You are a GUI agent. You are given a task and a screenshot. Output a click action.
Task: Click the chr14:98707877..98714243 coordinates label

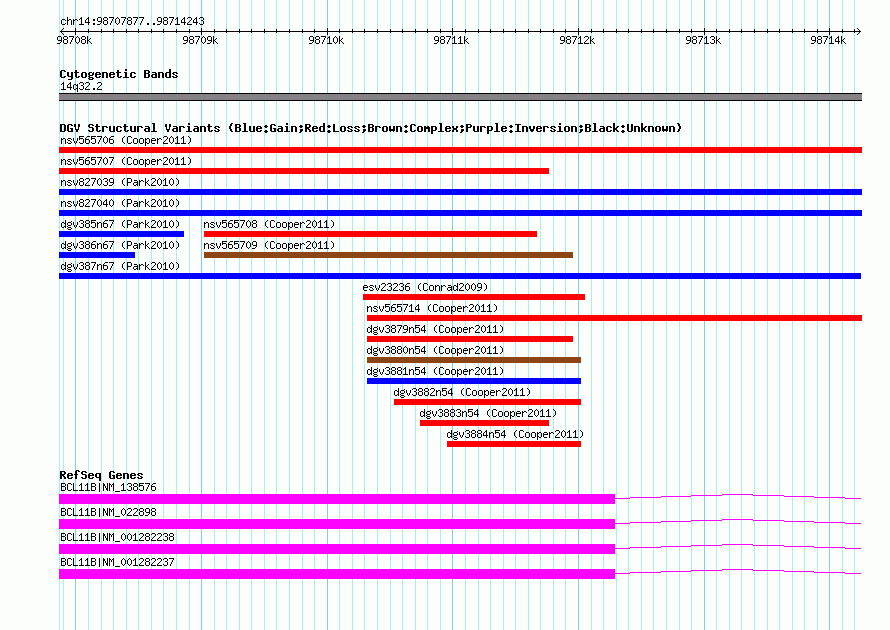pos(132,21)
